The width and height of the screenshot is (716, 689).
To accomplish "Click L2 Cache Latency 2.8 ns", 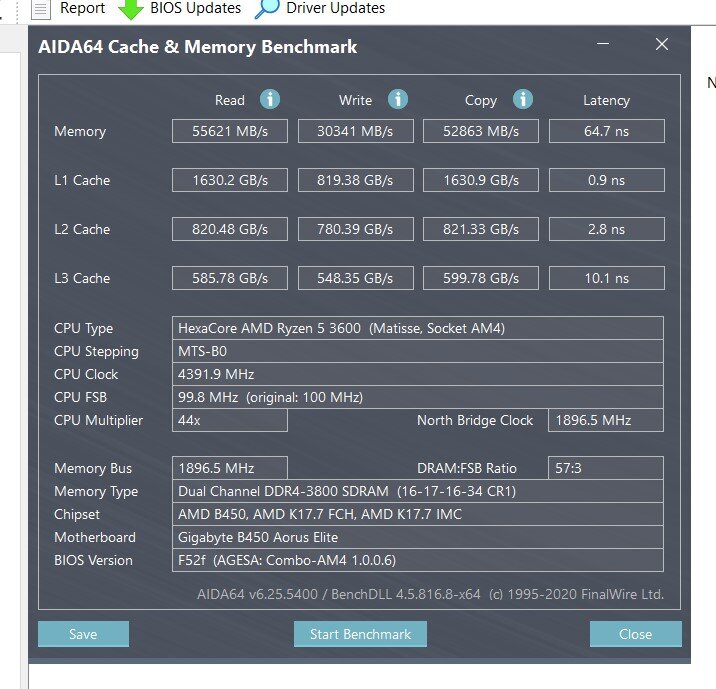I will 606,229.
